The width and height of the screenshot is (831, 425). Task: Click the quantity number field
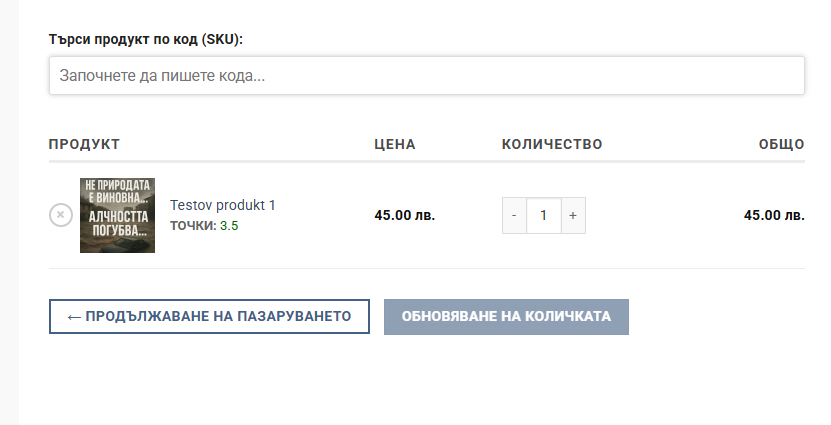(543, 215)
